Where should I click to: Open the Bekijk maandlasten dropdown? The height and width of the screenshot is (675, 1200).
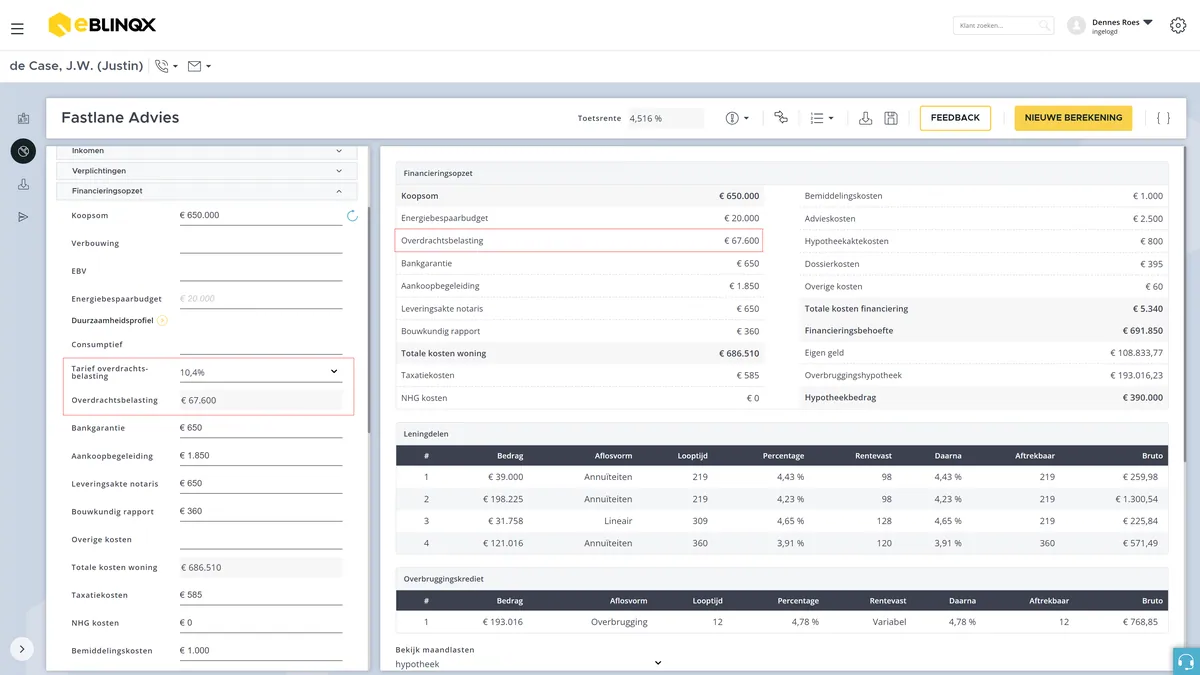[529, 663]
